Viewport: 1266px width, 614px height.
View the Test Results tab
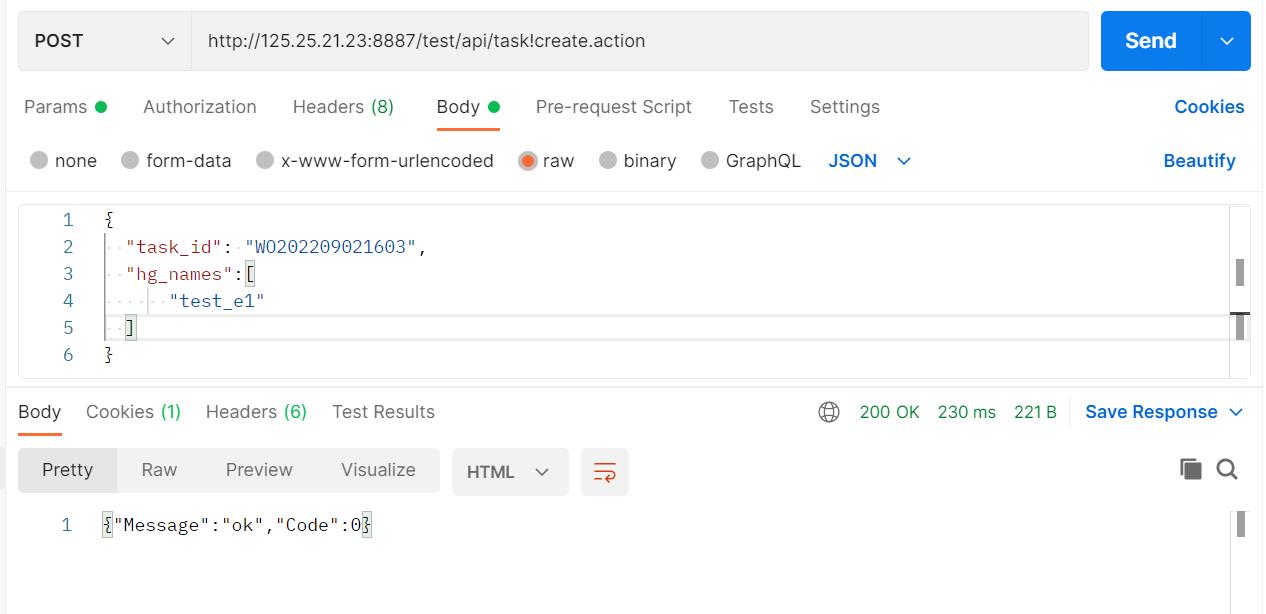coord(383,411)
